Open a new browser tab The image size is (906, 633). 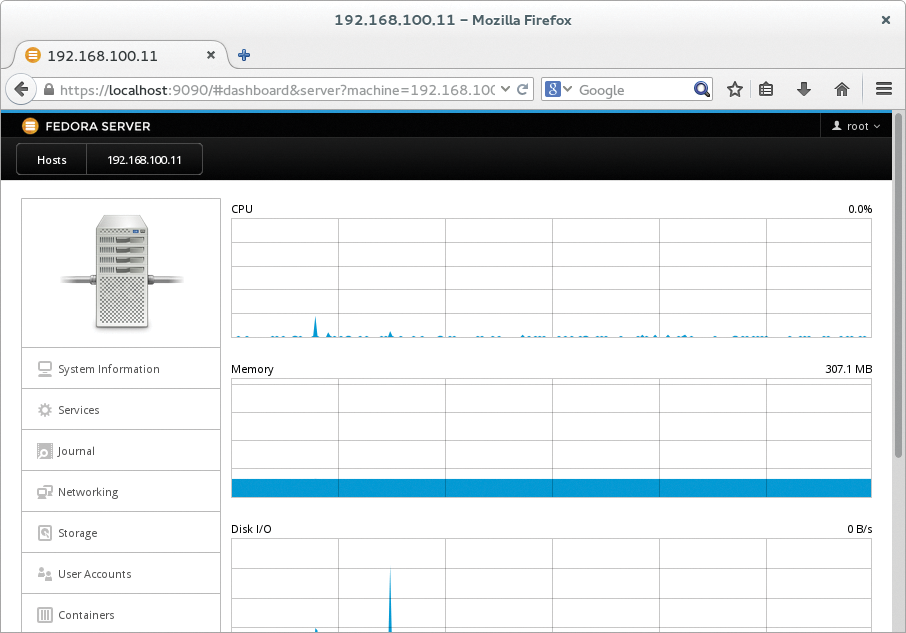point(243,55)
